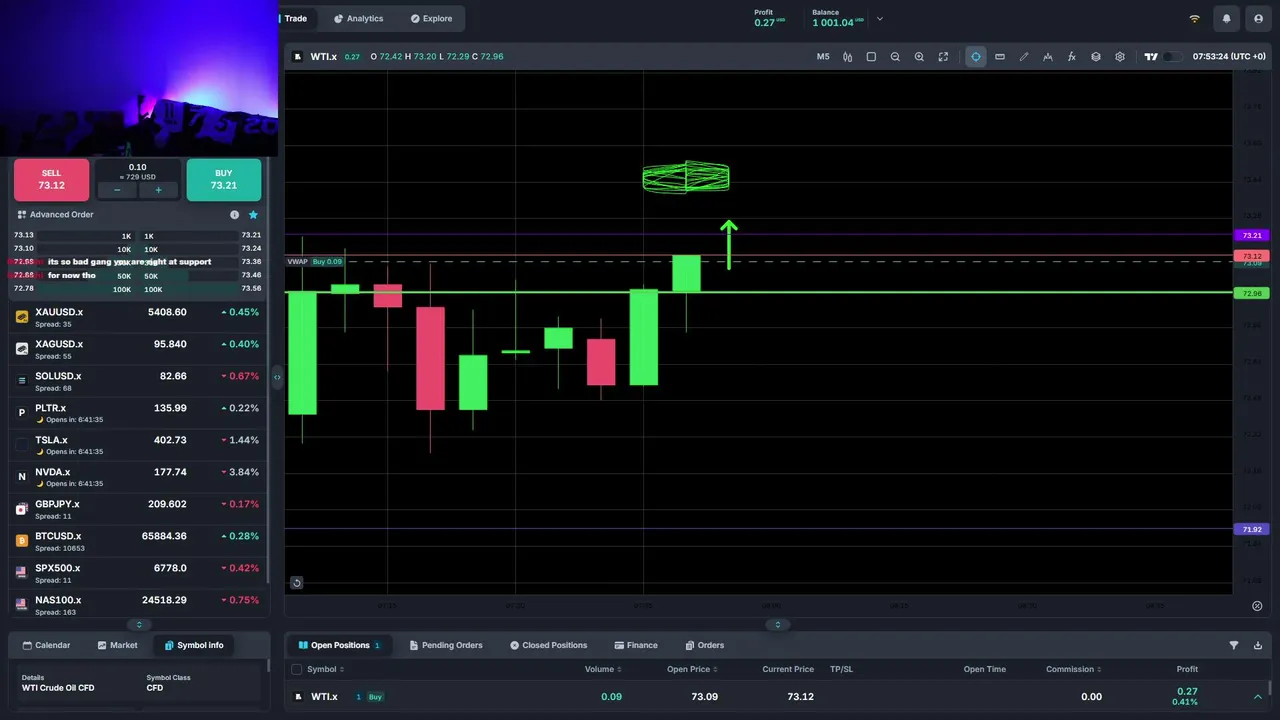Click the 0.10 volume input field

(x=138, y=171)
